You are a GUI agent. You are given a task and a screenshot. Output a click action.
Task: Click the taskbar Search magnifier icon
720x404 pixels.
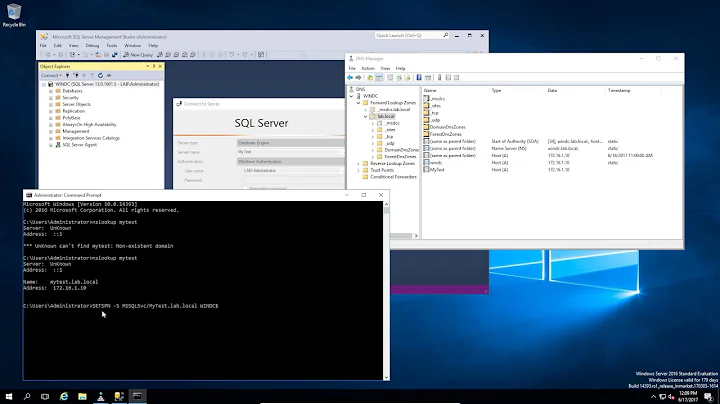point(27,396)
